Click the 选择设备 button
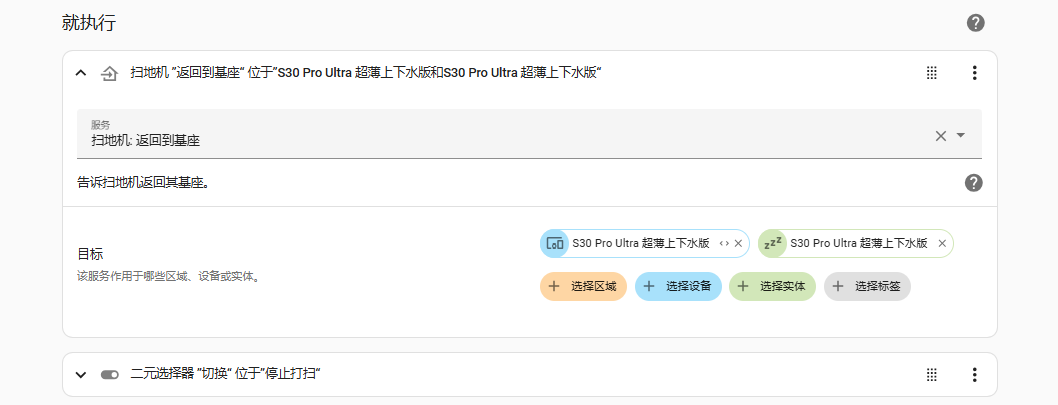This screenshot has width=1058, height=405. 679,286
